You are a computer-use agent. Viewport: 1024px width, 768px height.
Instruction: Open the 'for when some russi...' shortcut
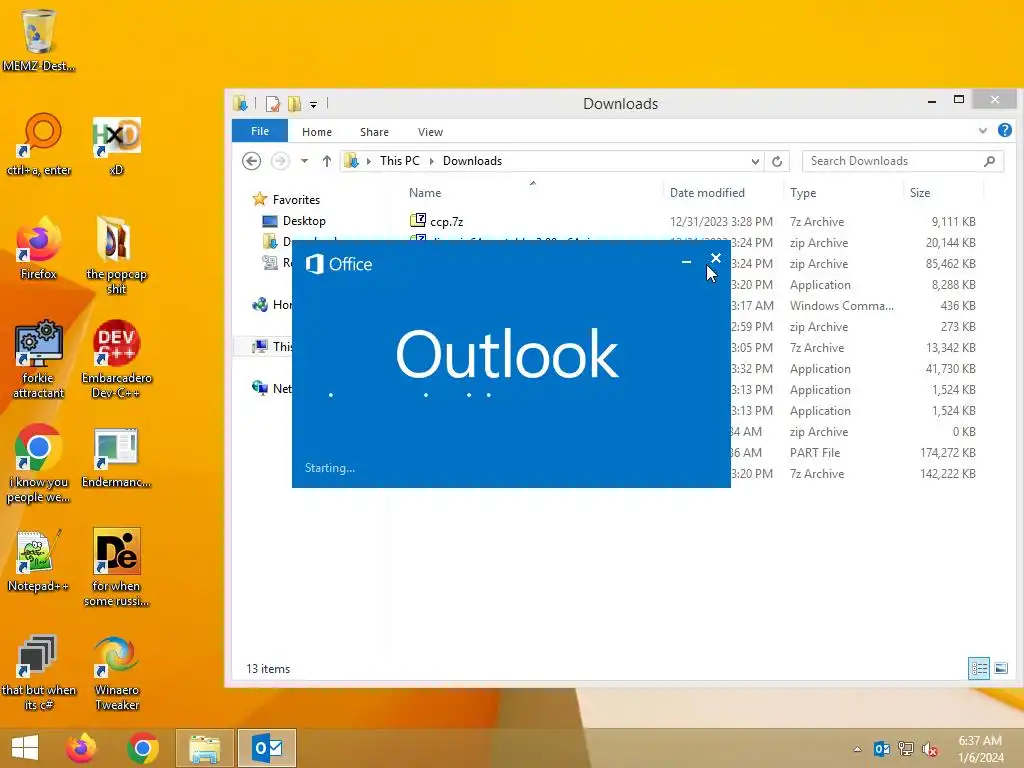[116, 567]
